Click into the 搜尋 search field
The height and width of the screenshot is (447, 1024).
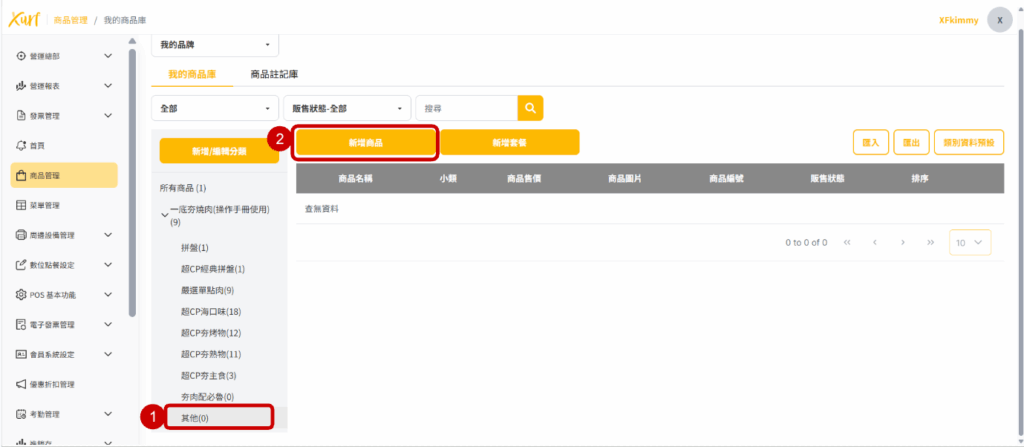(x=465, y=108)
